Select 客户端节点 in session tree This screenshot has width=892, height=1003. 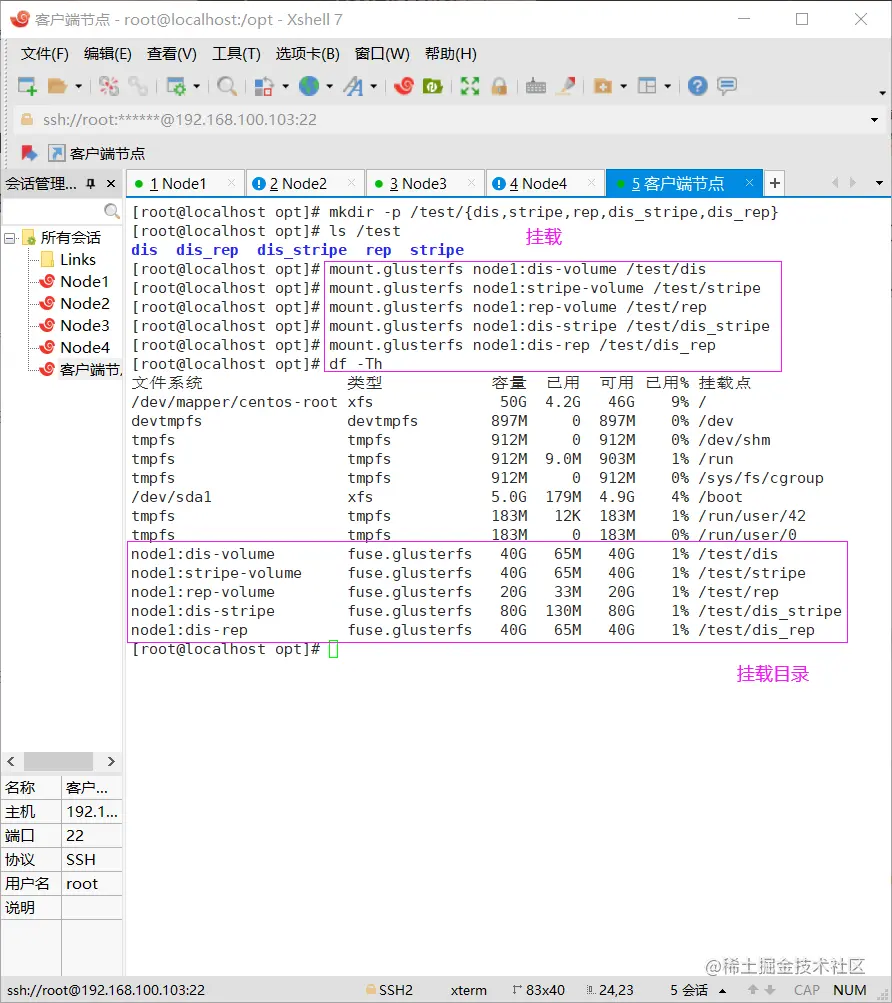coord(90,370)
